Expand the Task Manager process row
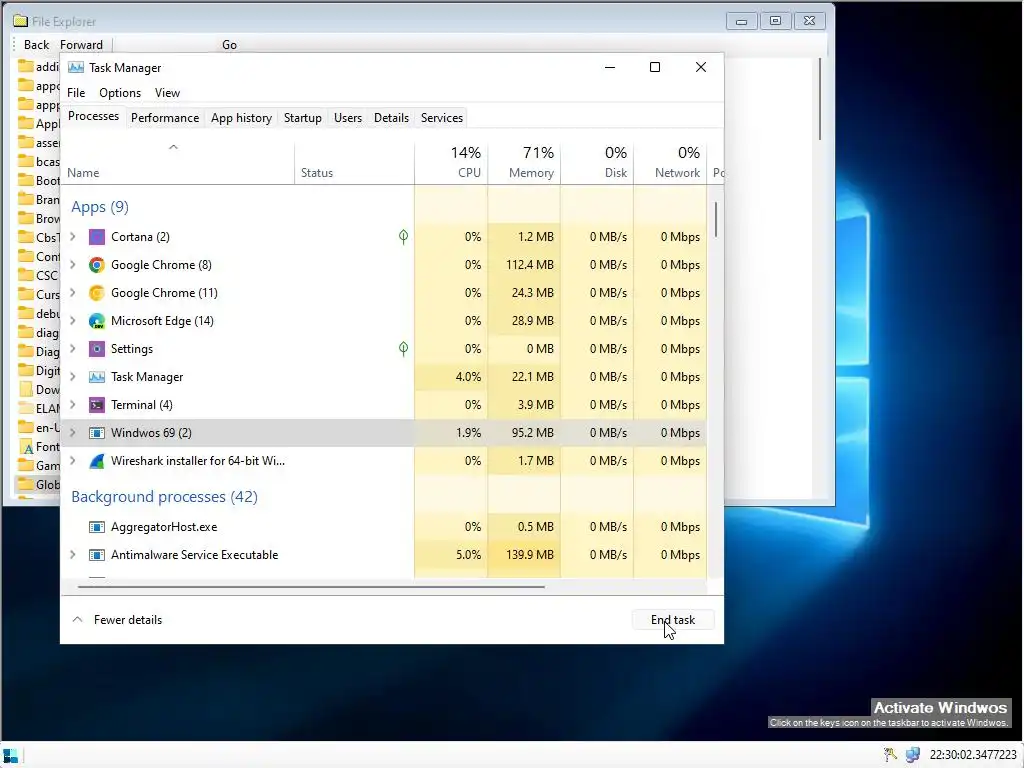 pyautogui.click(x=72, y=377)
